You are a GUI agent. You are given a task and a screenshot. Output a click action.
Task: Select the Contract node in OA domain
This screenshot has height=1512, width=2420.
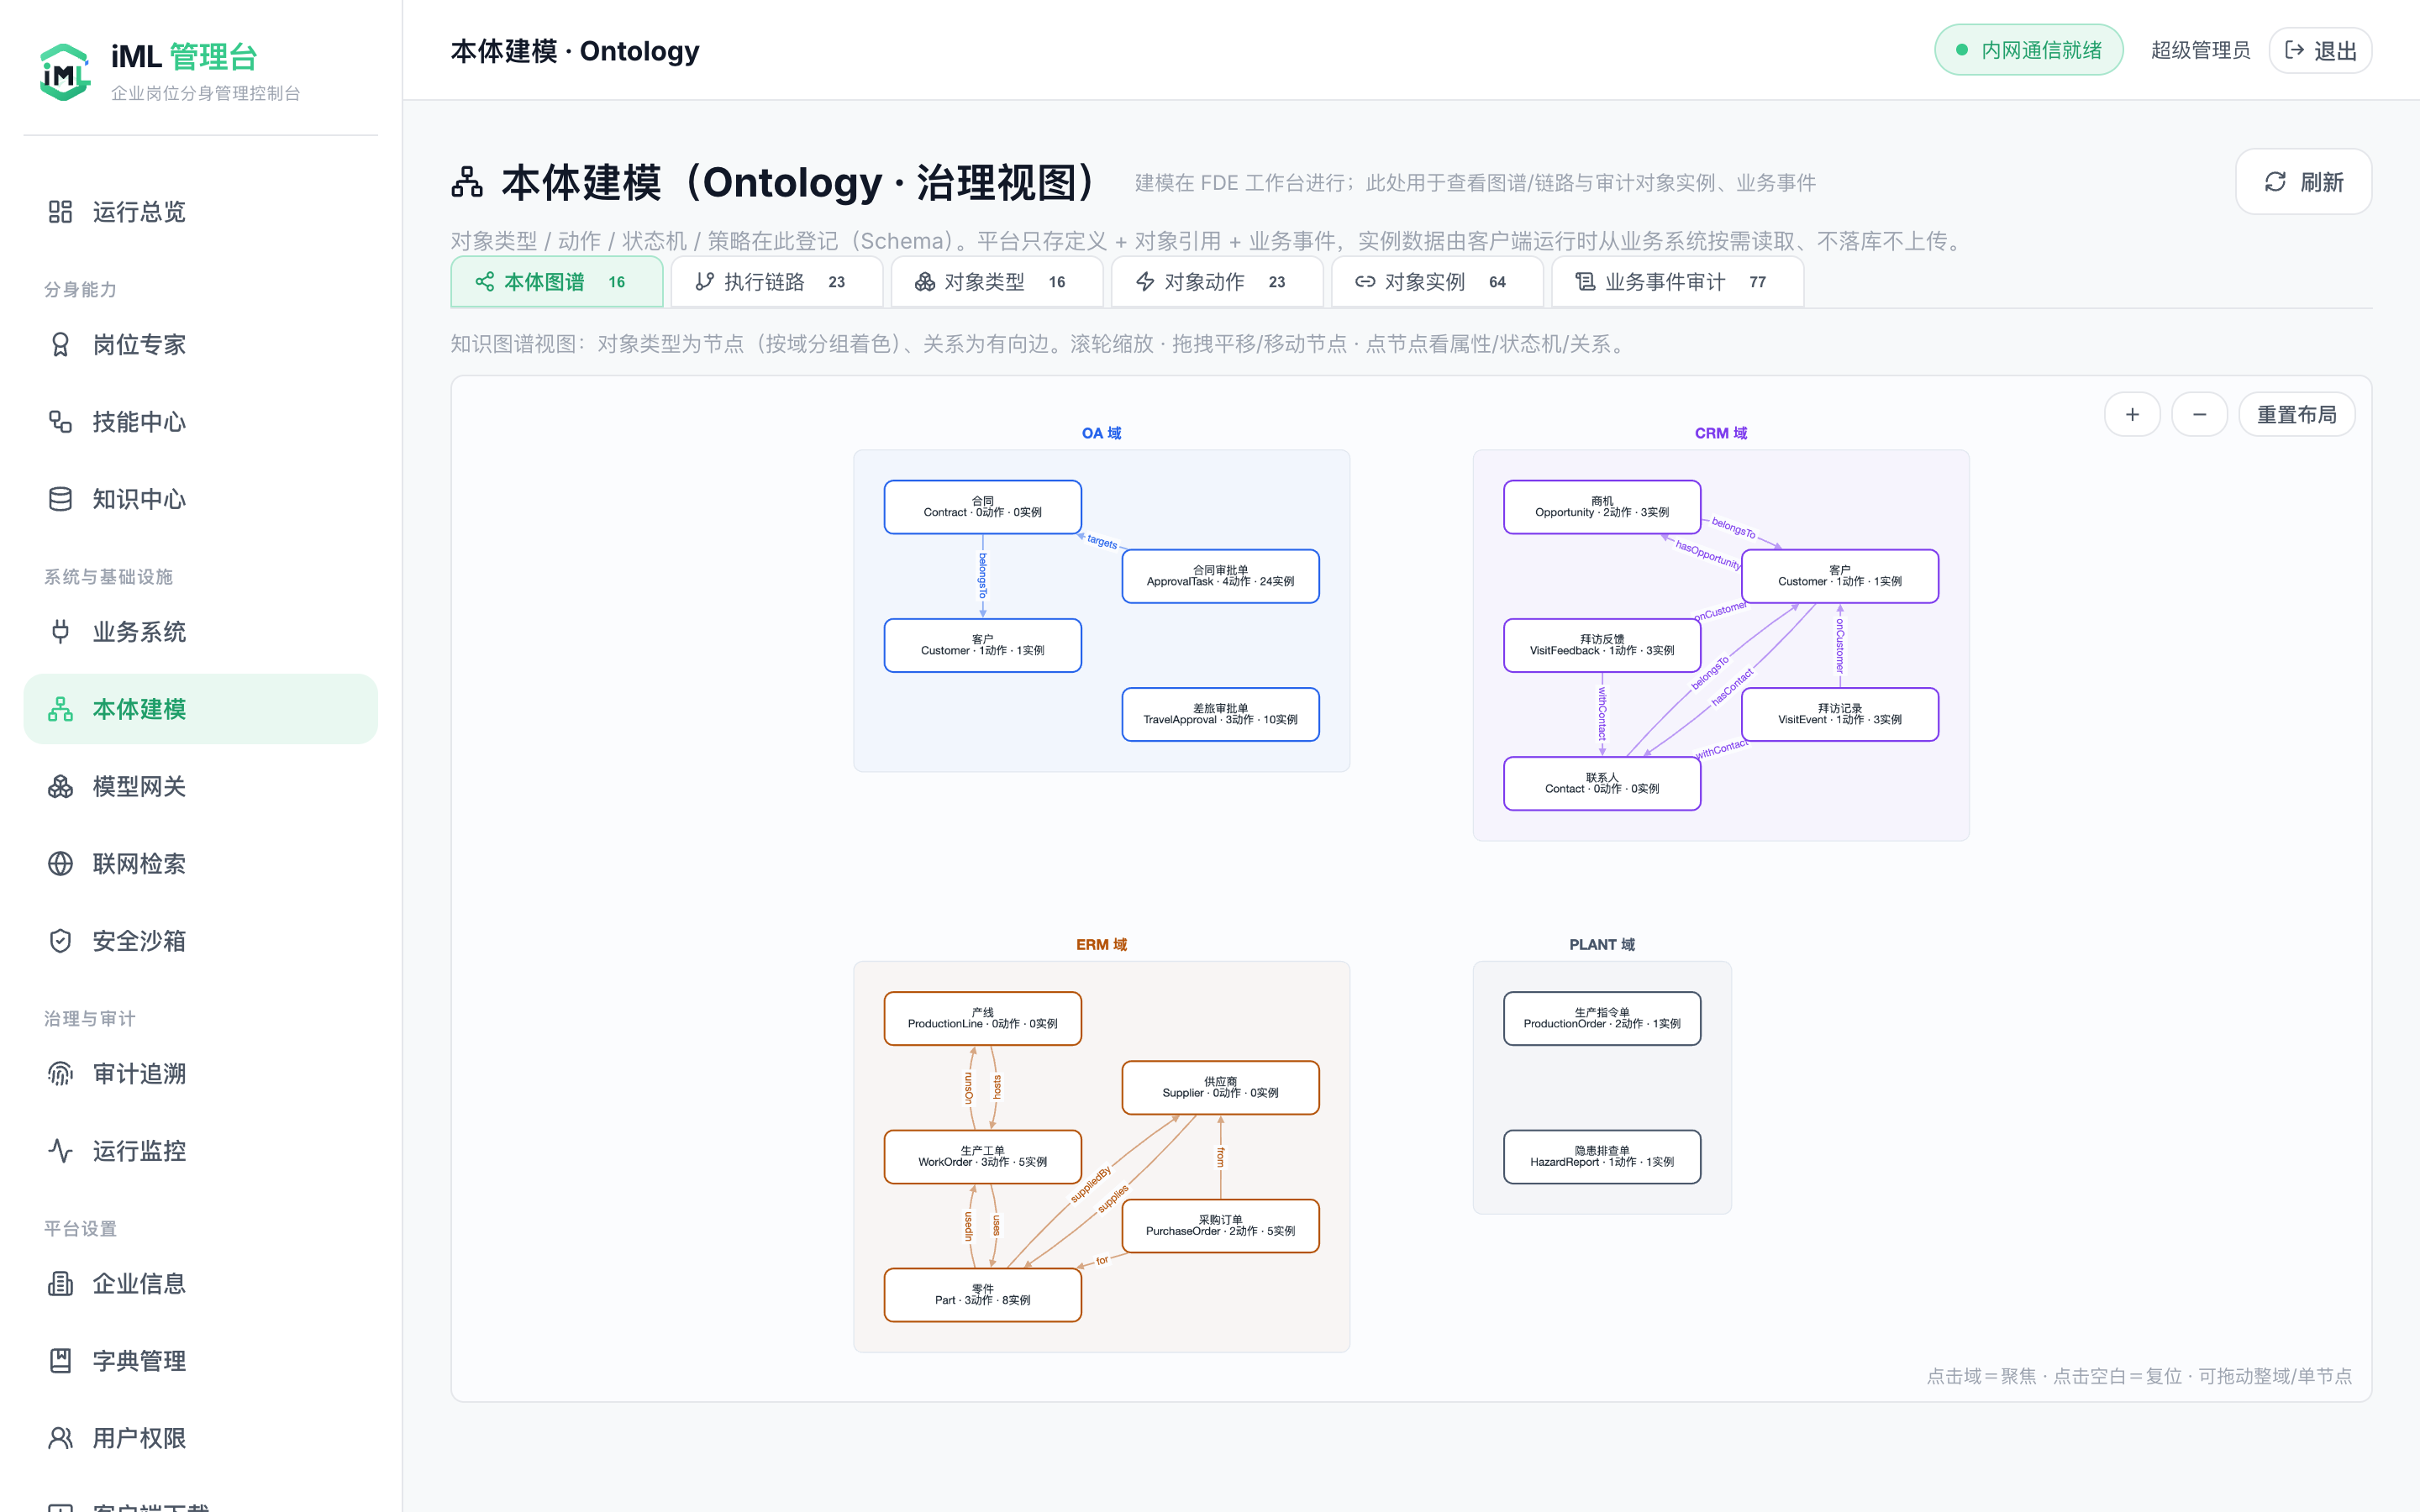tap(982, 507)
